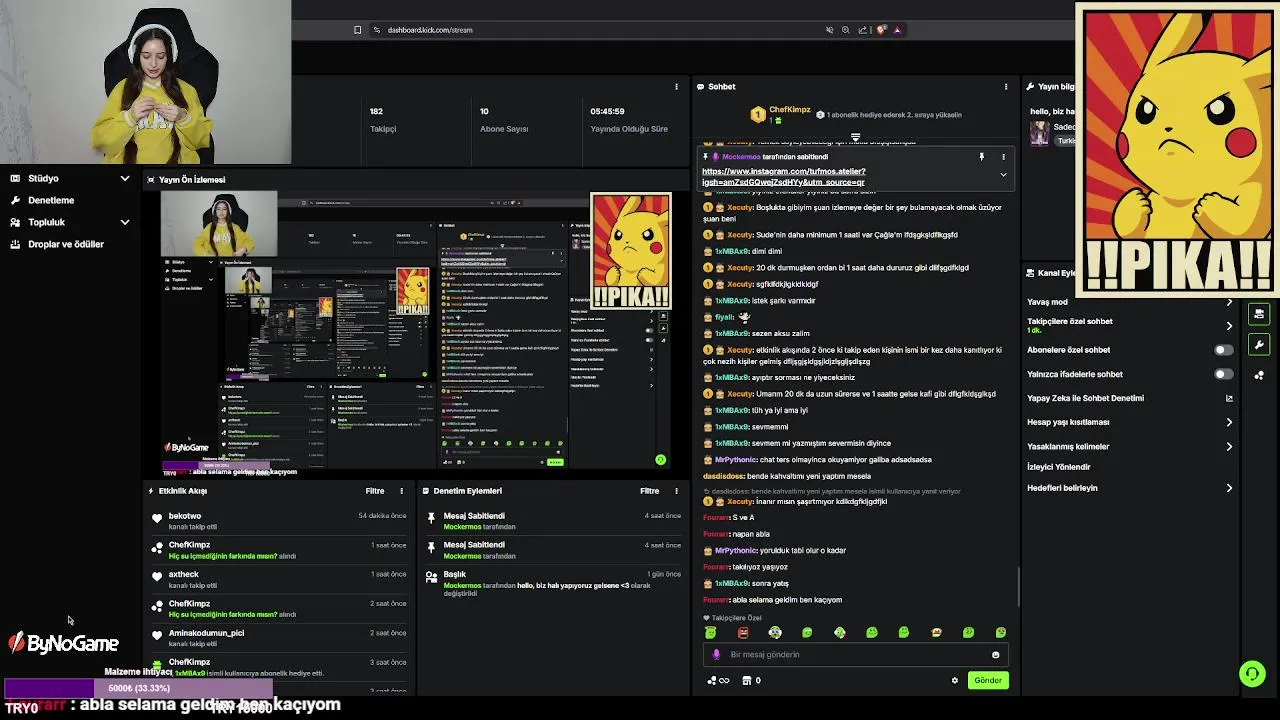Click the purple microphone identity icon in chat input
Image resolution: width=1280 pixels, height=720 pixels.
[716, 655]
